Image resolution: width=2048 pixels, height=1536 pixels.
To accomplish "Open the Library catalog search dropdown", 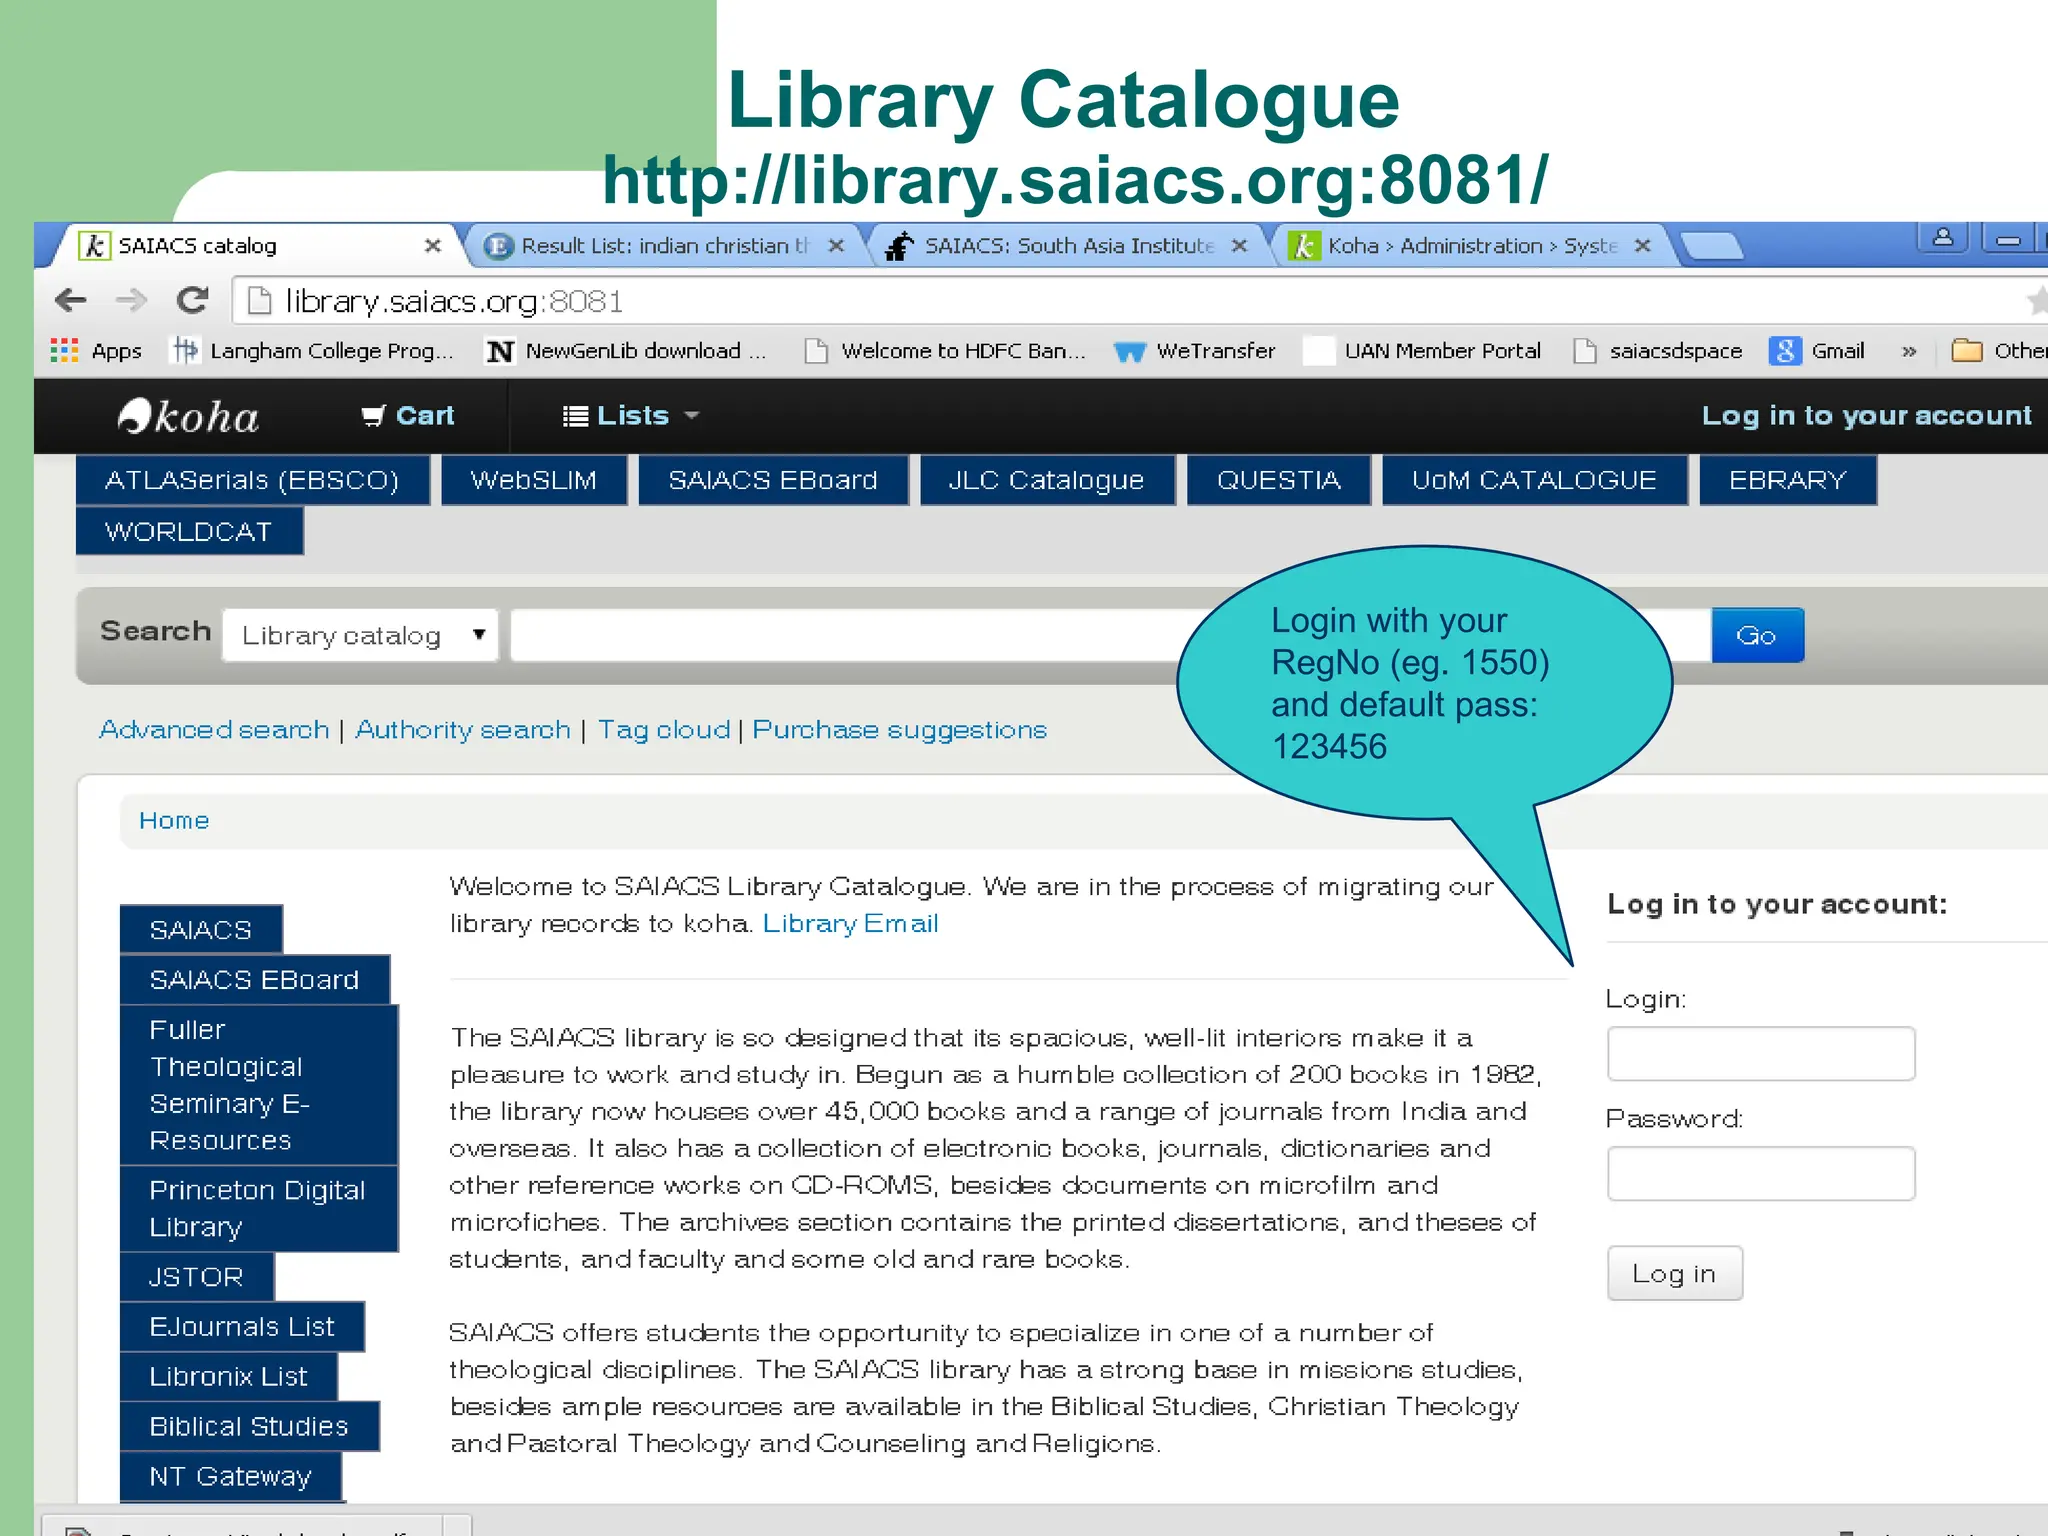I will point(360,635).
